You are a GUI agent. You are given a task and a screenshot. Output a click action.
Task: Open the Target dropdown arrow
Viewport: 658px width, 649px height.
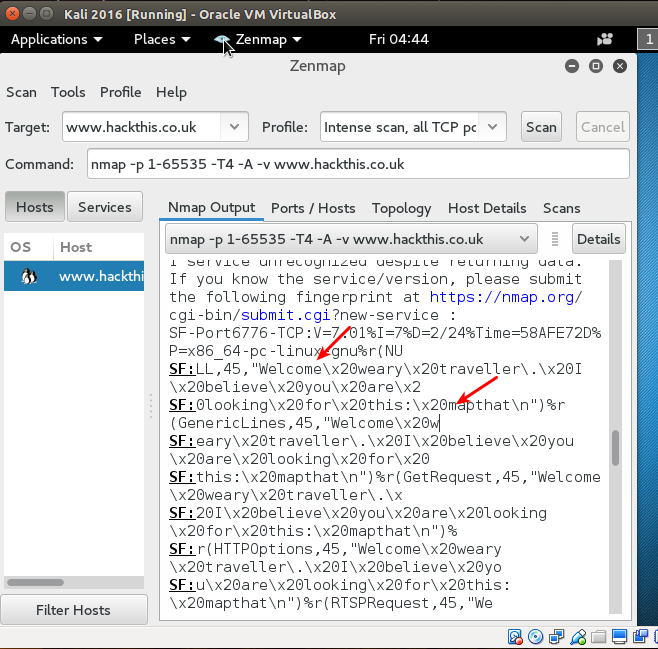(x=235, y=127)
